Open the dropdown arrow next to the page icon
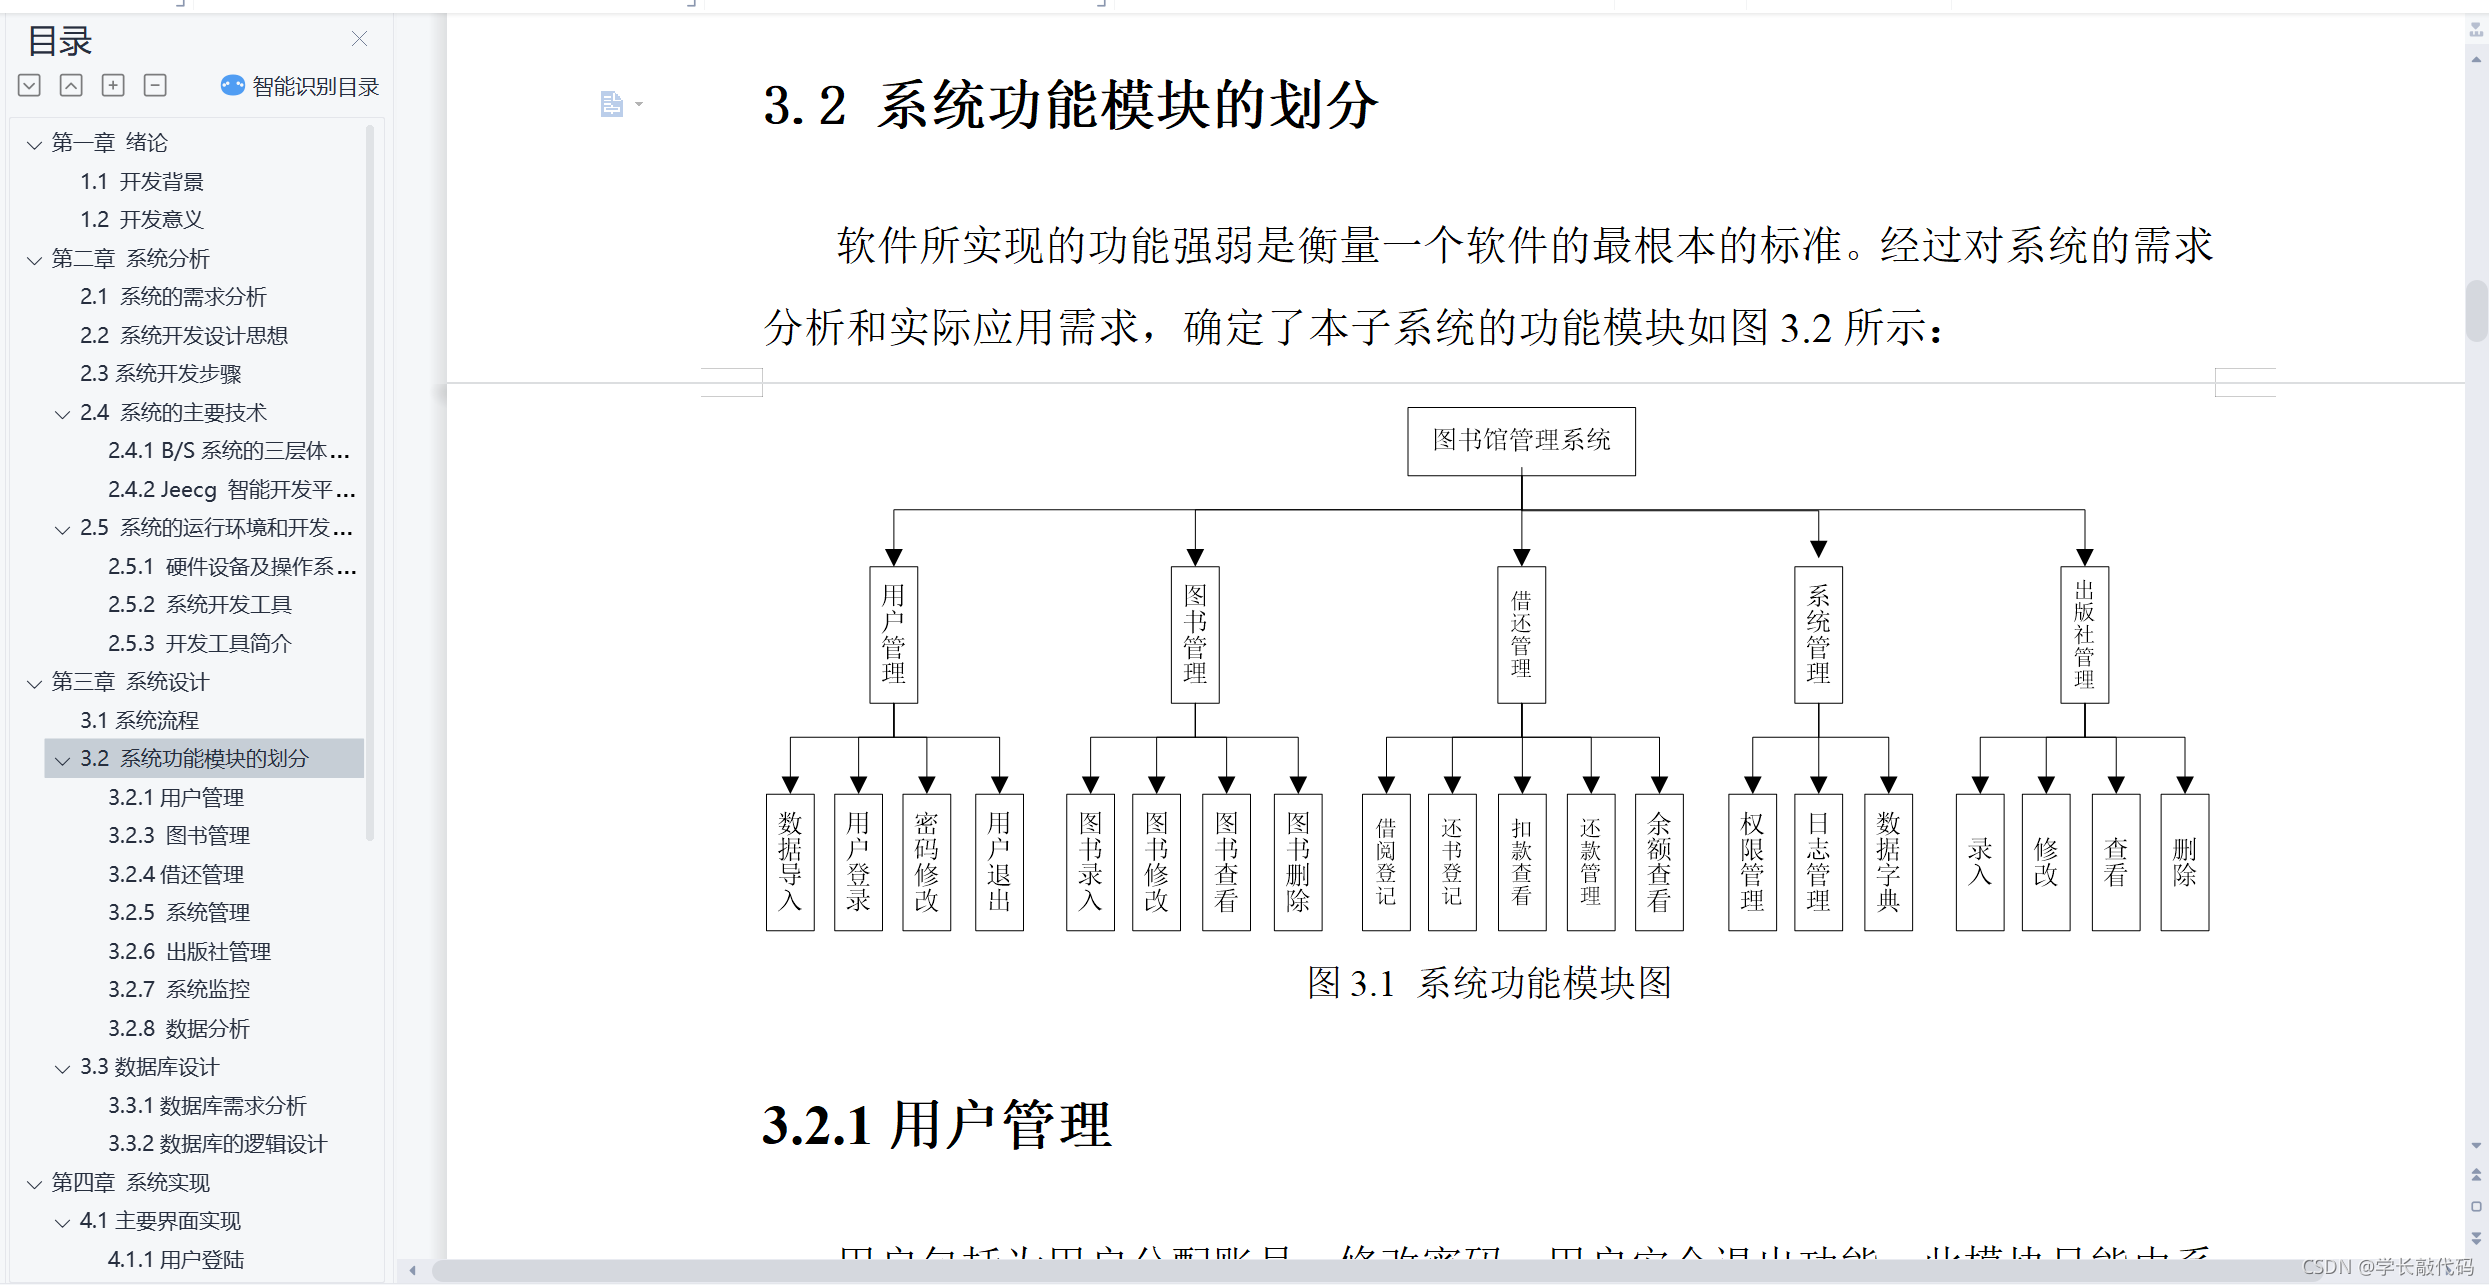Viewport: 2489px width, 1285px height. click(639, 105)
